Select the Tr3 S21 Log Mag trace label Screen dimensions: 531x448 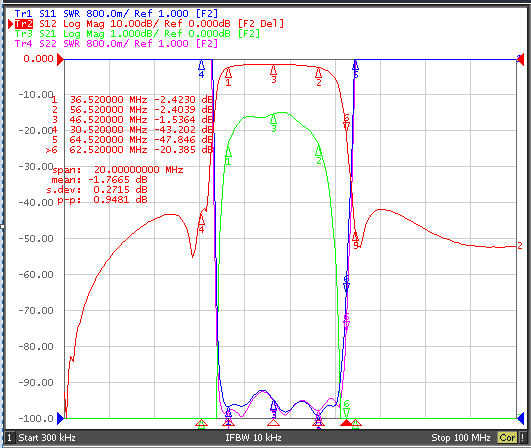(137, 34)
